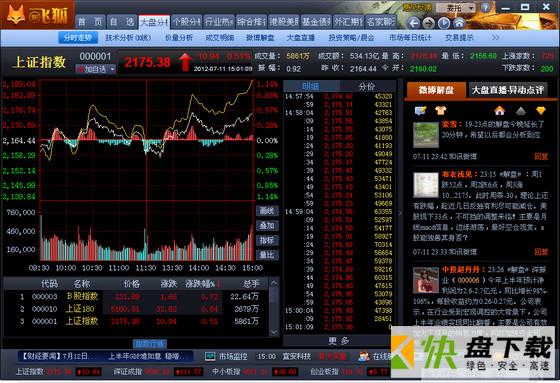560x383 pixels.
Task: Open the 名家聊股 tab
Action: pyautogui.click(x=381, y=22)
